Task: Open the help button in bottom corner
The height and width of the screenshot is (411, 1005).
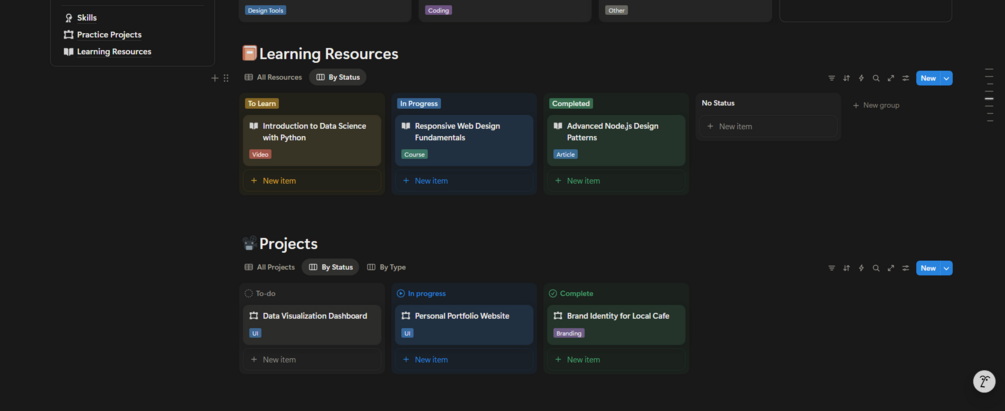Action: (984, 381)
